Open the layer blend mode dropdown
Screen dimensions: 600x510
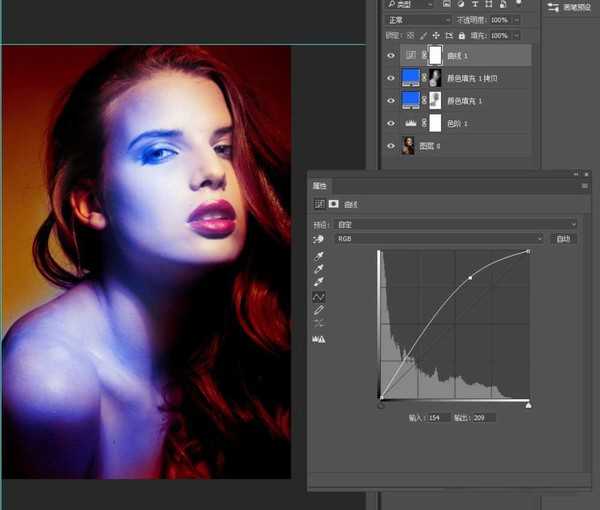(418, 20)
